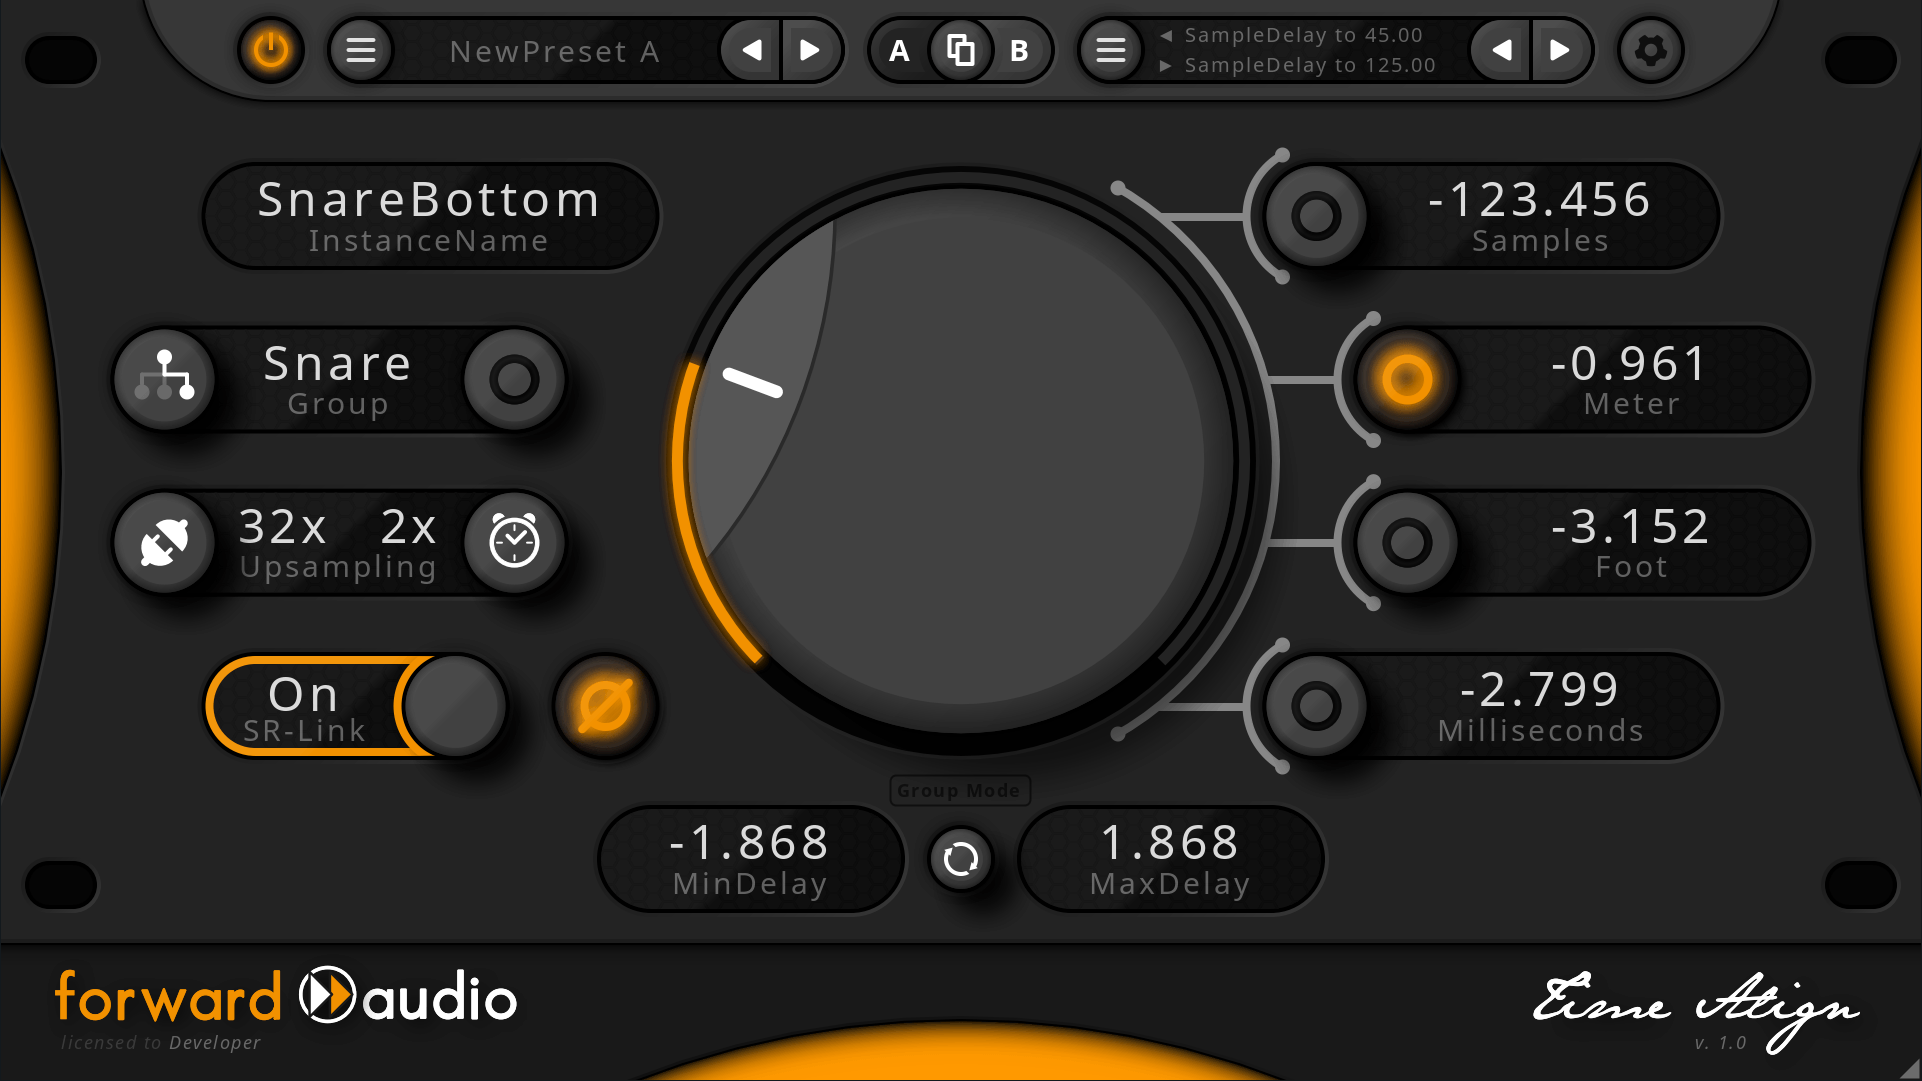The image size is (1922, 1081).
Task: Open the settings gear icon
Action: click(1650, 50)
